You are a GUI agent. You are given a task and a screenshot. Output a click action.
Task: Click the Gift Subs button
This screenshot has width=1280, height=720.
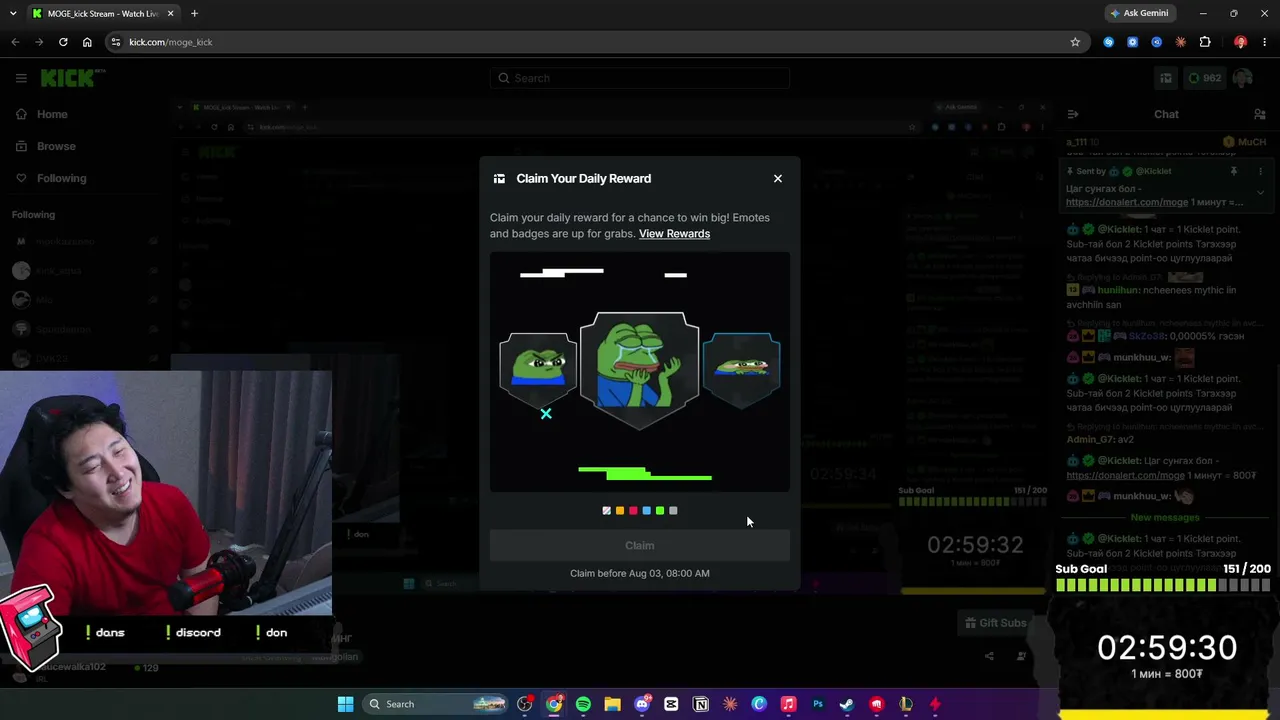[995, 623]
